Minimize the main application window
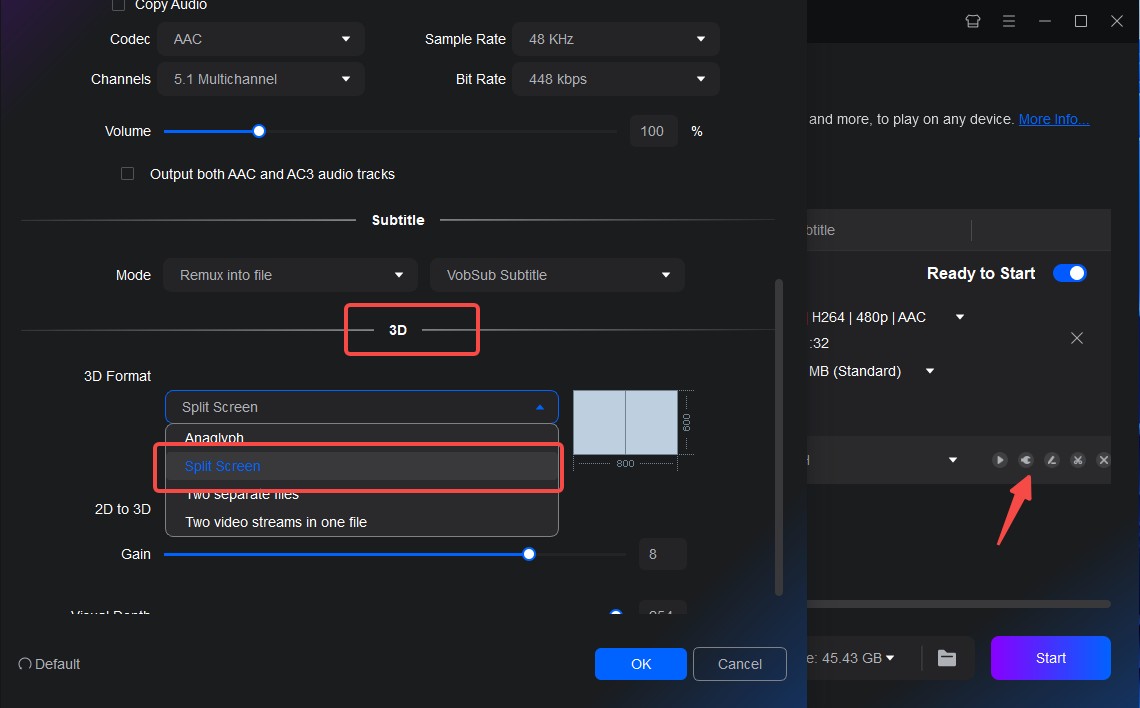The image size is (1140, 708). 1045,21
